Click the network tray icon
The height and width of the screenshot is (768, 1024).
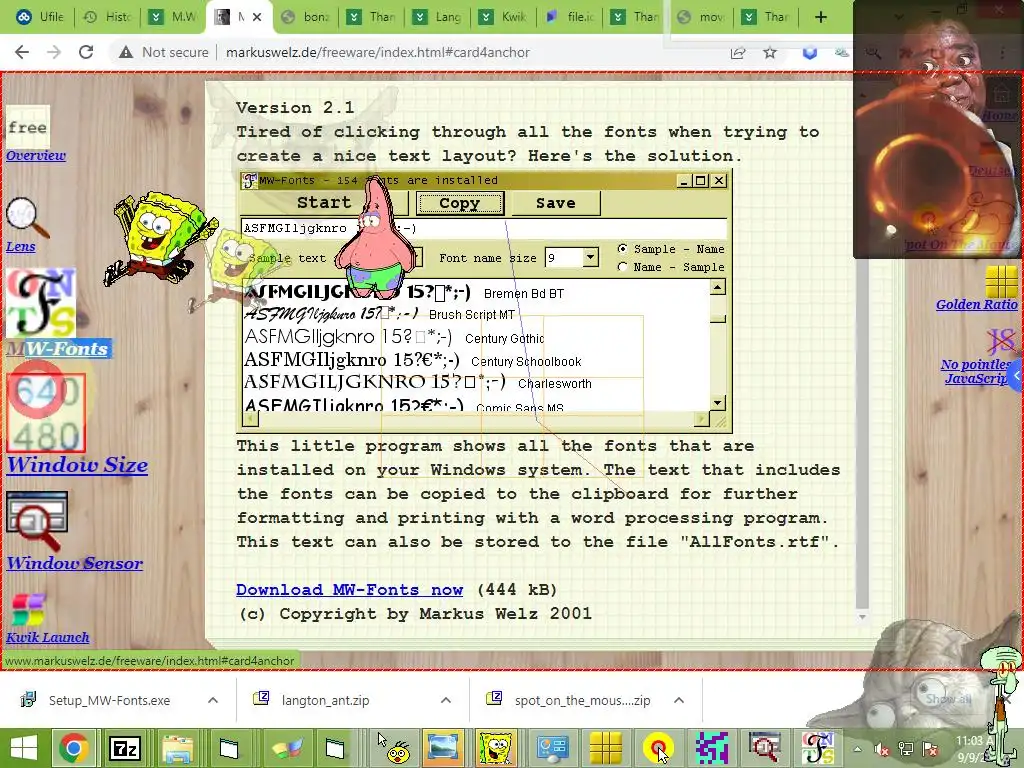click(x=906, y=749)
